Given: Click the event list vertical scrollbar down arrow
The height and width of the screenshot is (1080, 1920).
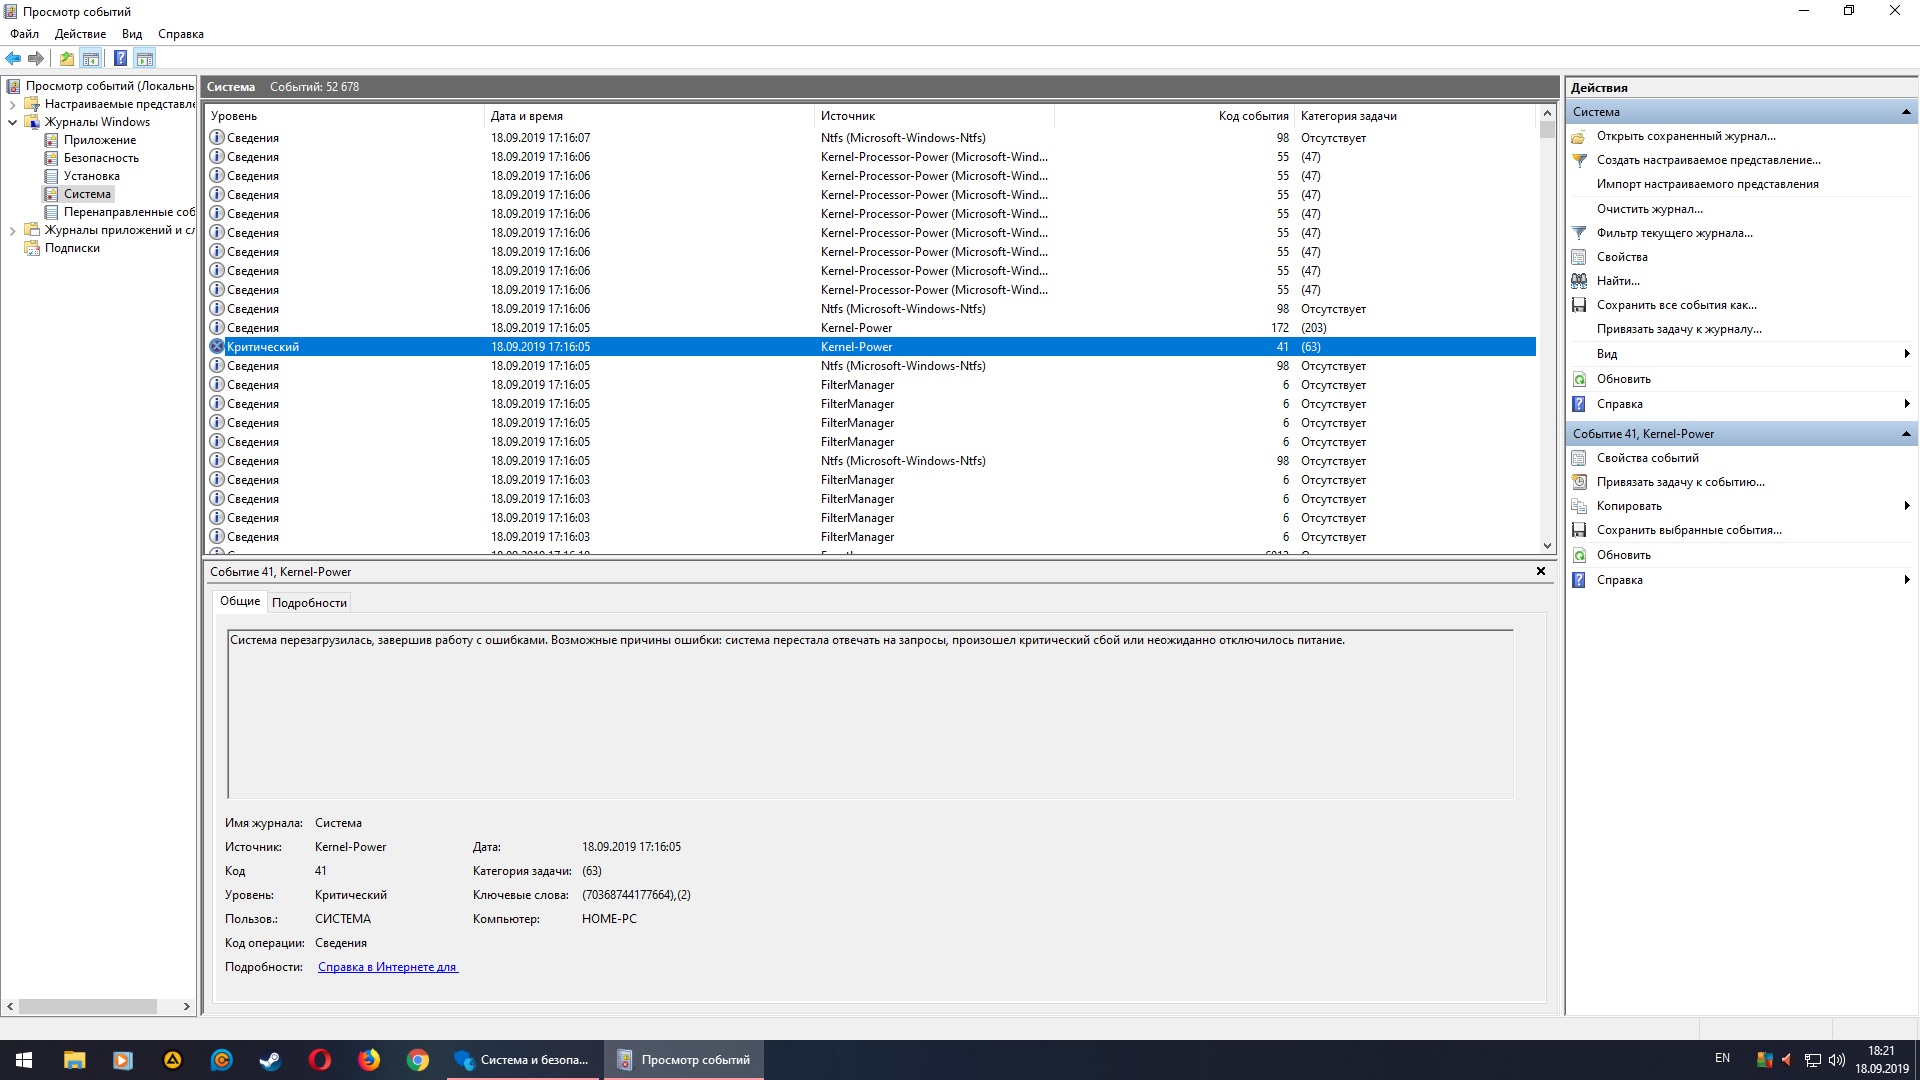Looking at the screenshot, I should [x=1547, y=546].
